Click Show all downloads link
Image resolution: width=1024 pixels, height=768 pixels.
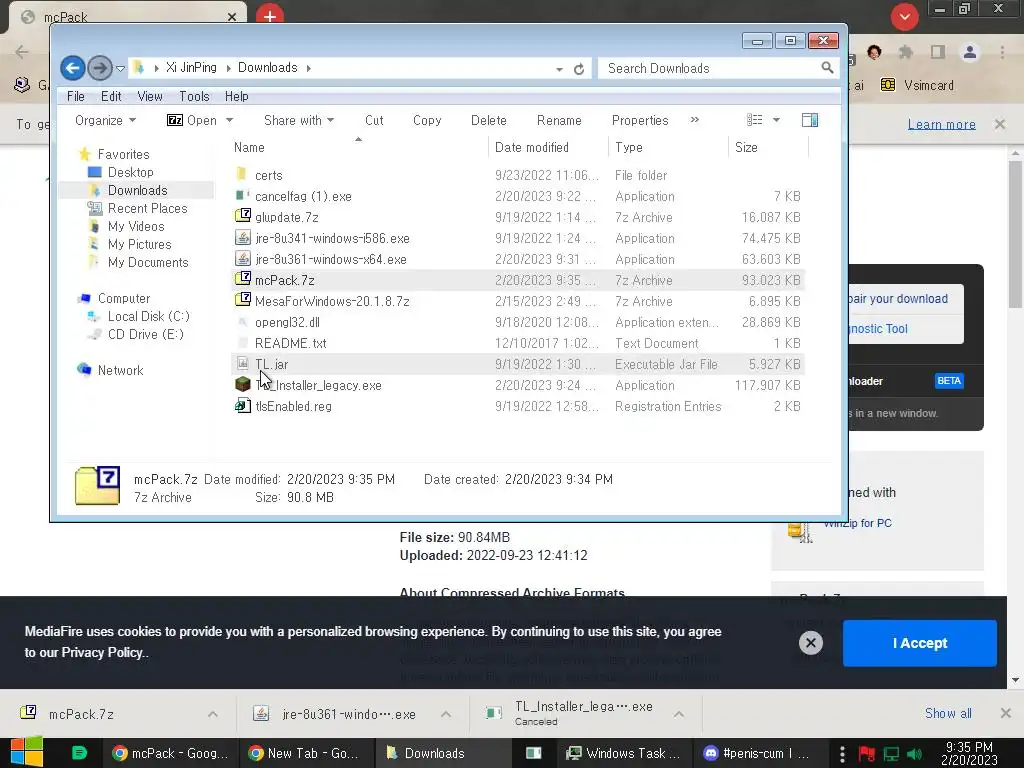[x=948, y=713]
